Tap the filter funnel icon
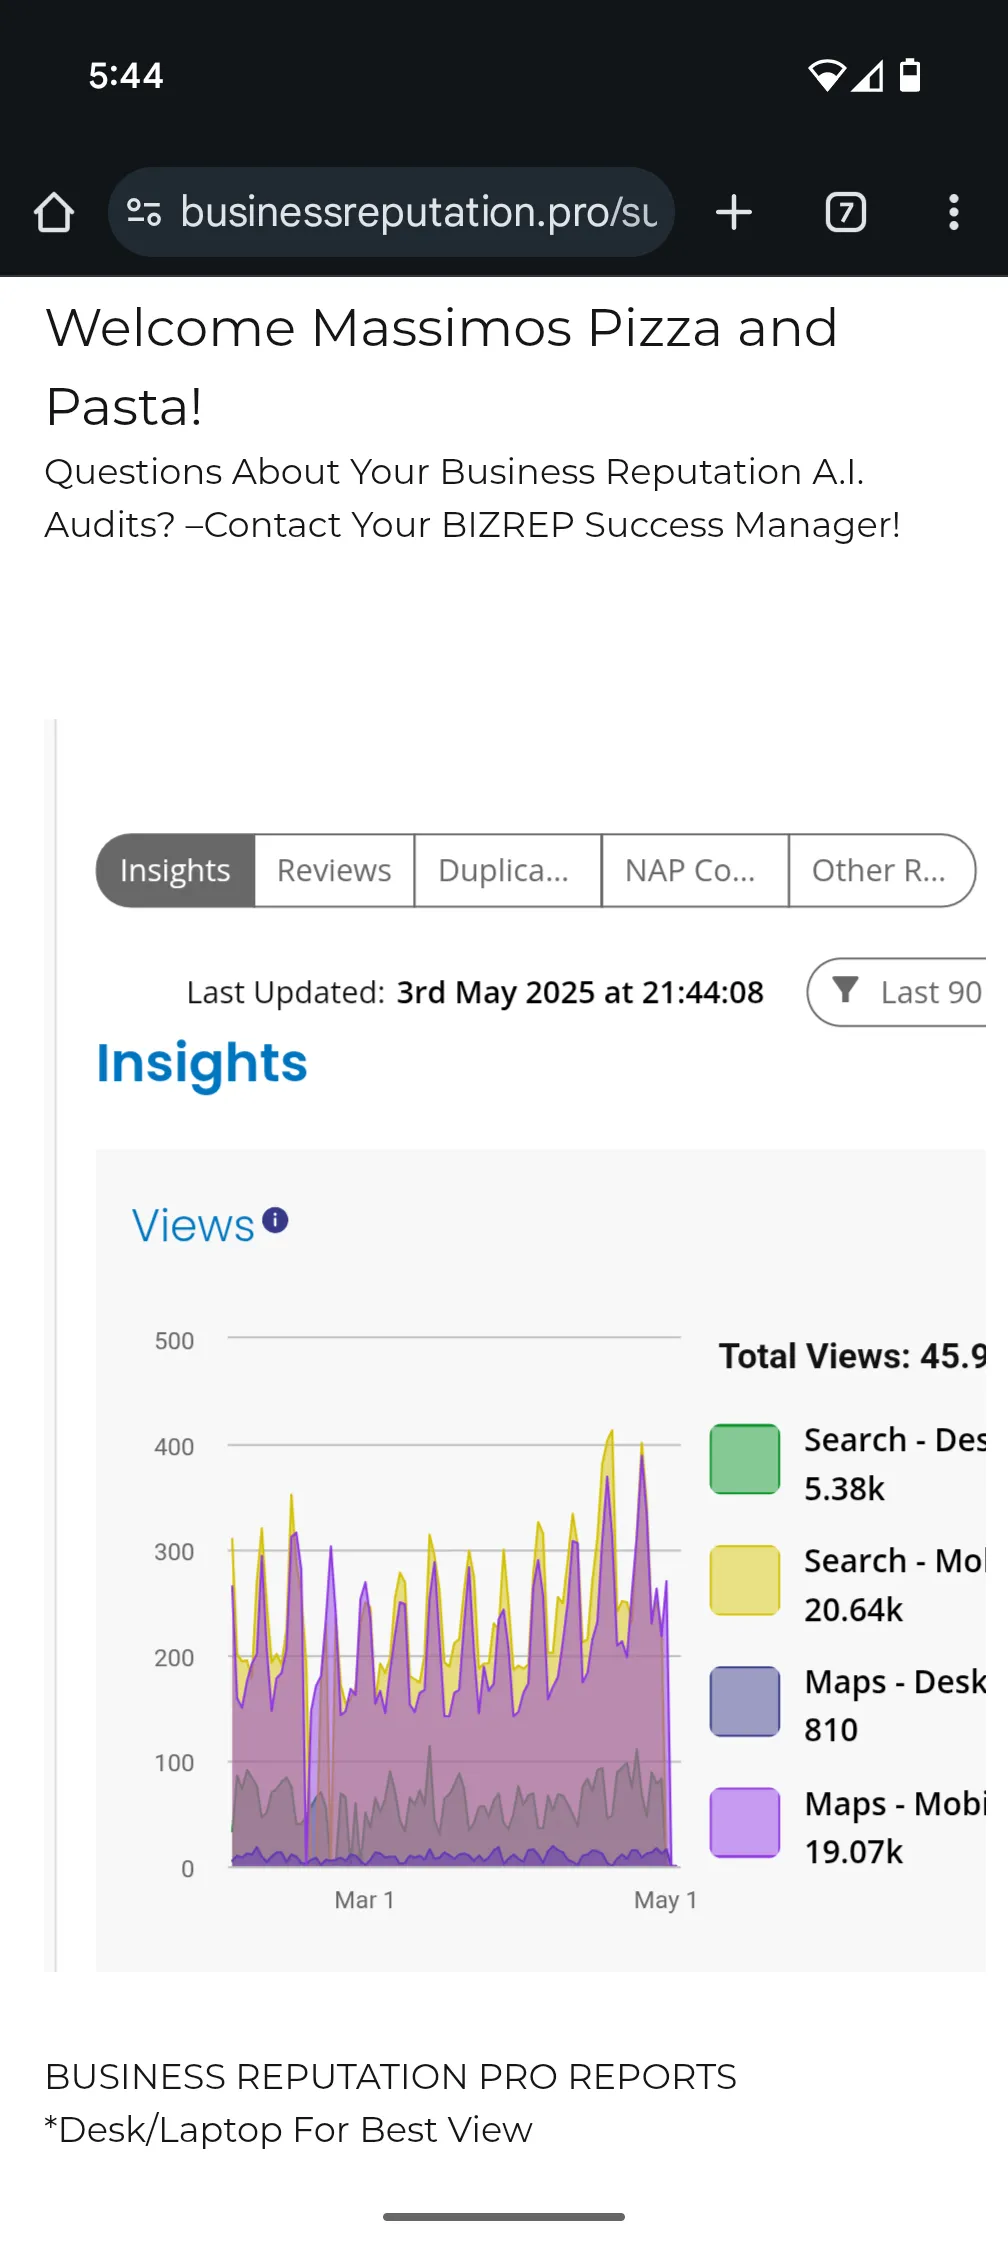 (845, 990)
